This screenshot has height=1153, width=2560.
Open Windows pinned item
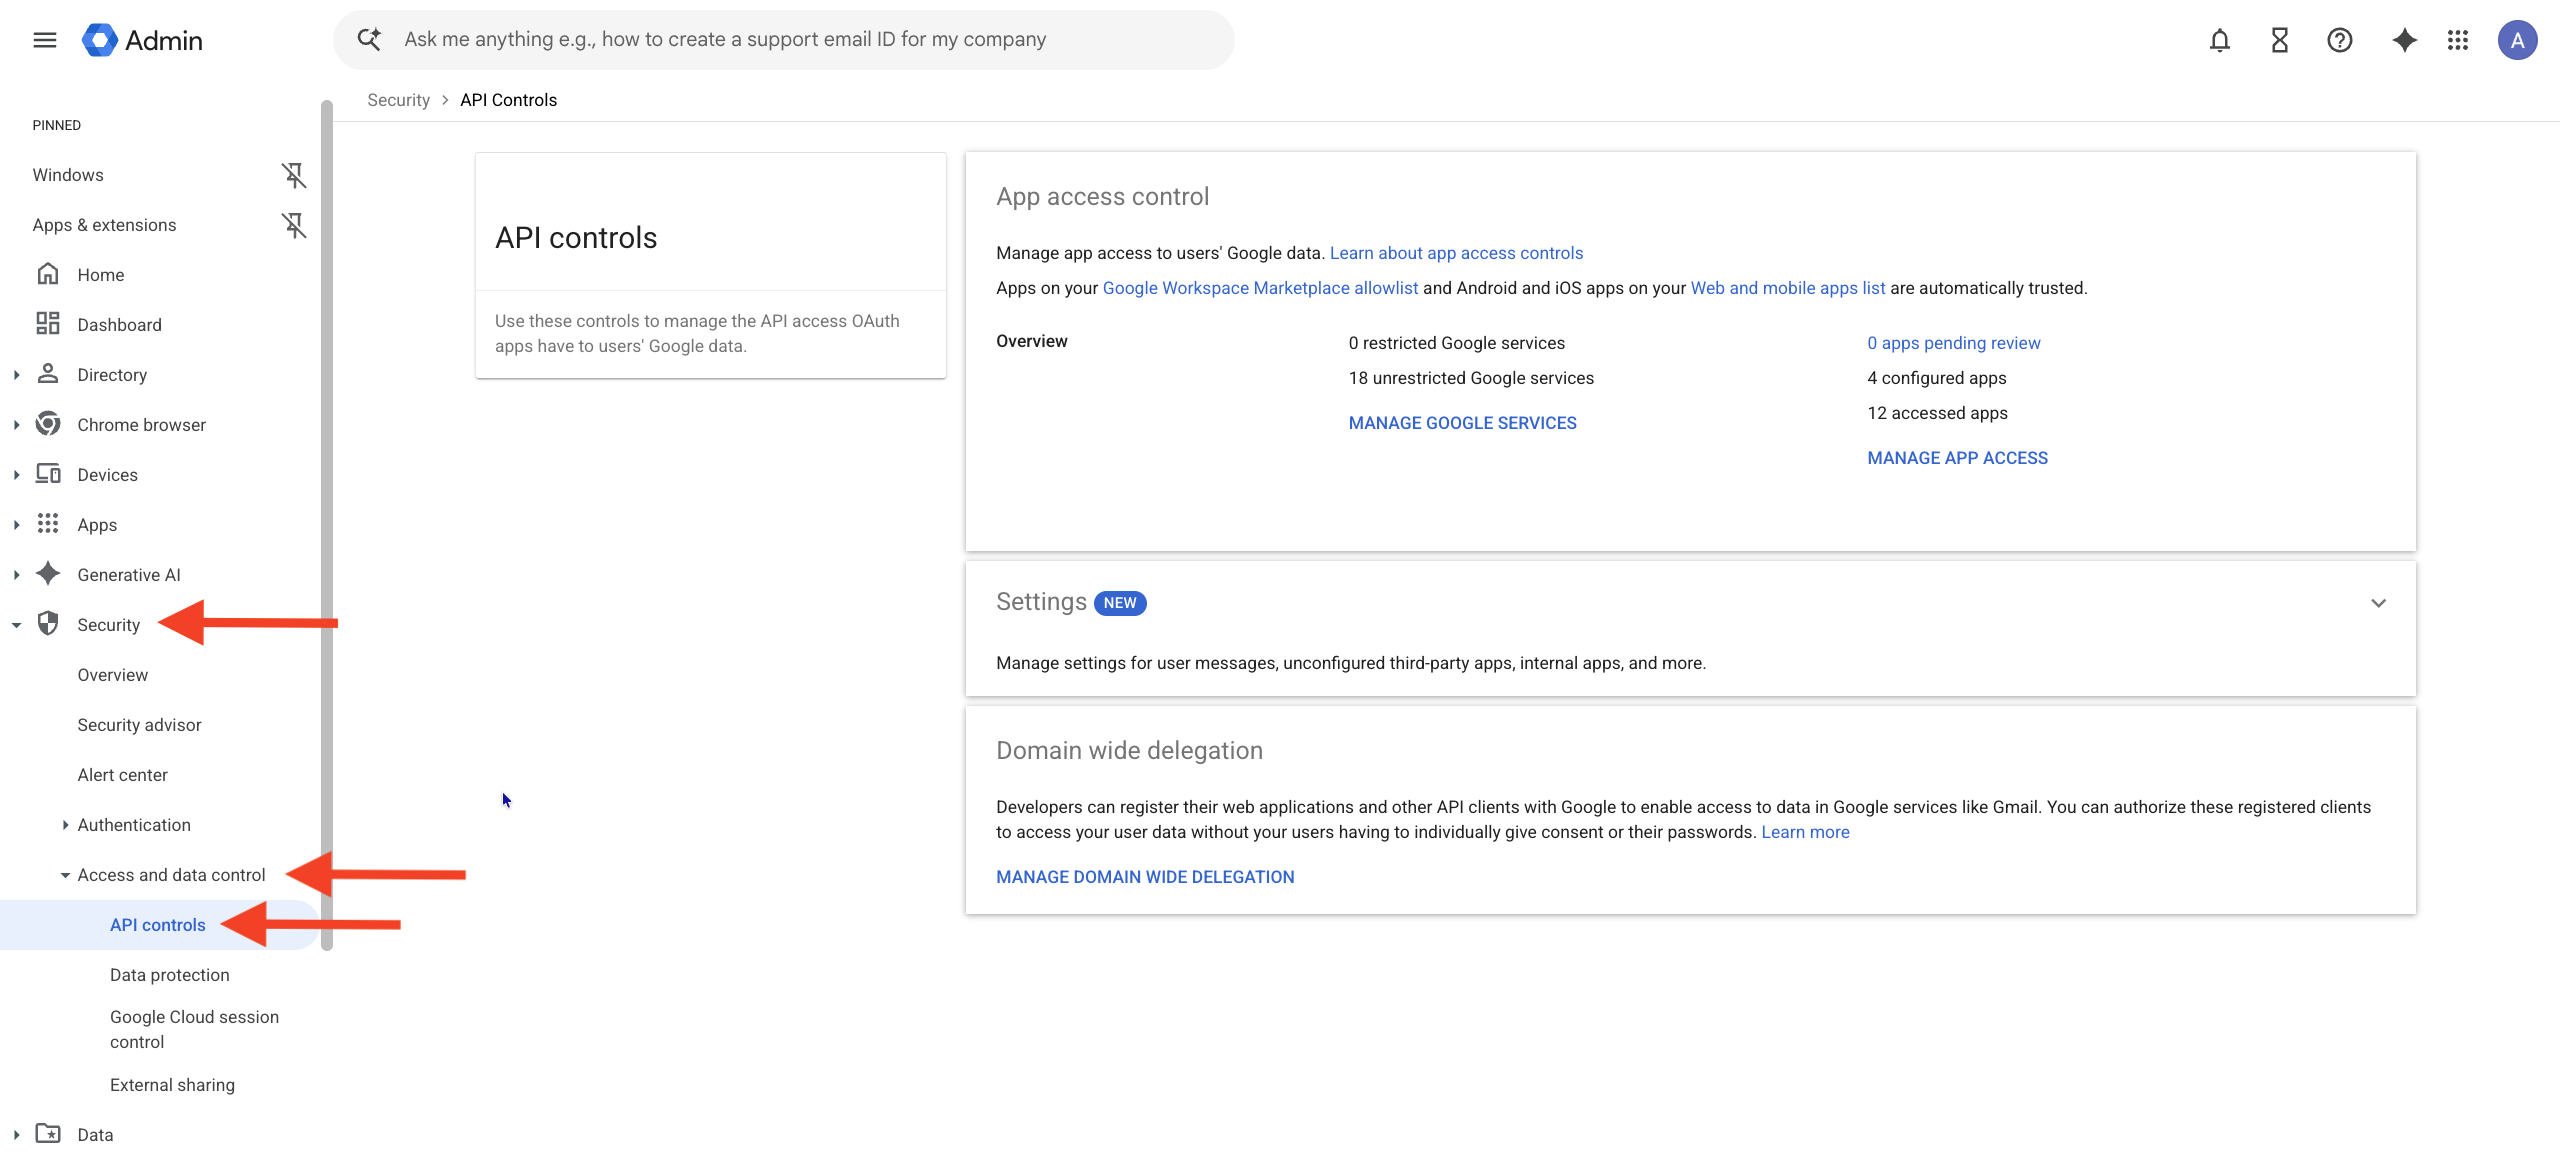click(x=68, y=175)
